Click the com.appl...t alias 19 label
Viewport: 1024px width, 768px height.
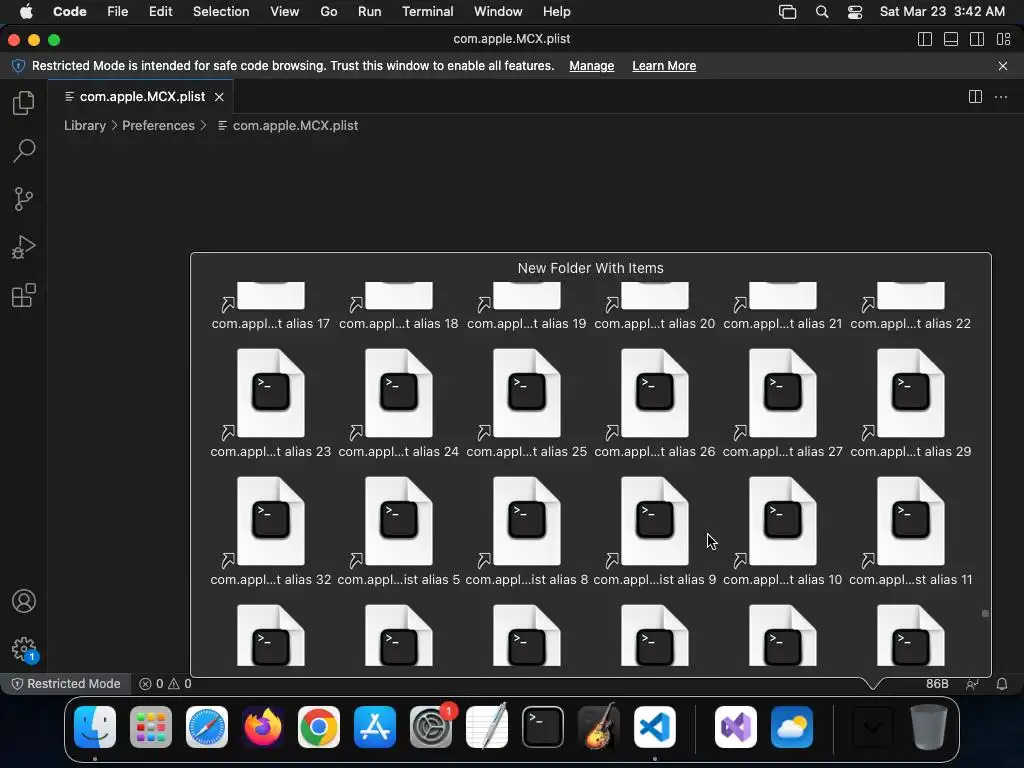click(x=526, y=323)
